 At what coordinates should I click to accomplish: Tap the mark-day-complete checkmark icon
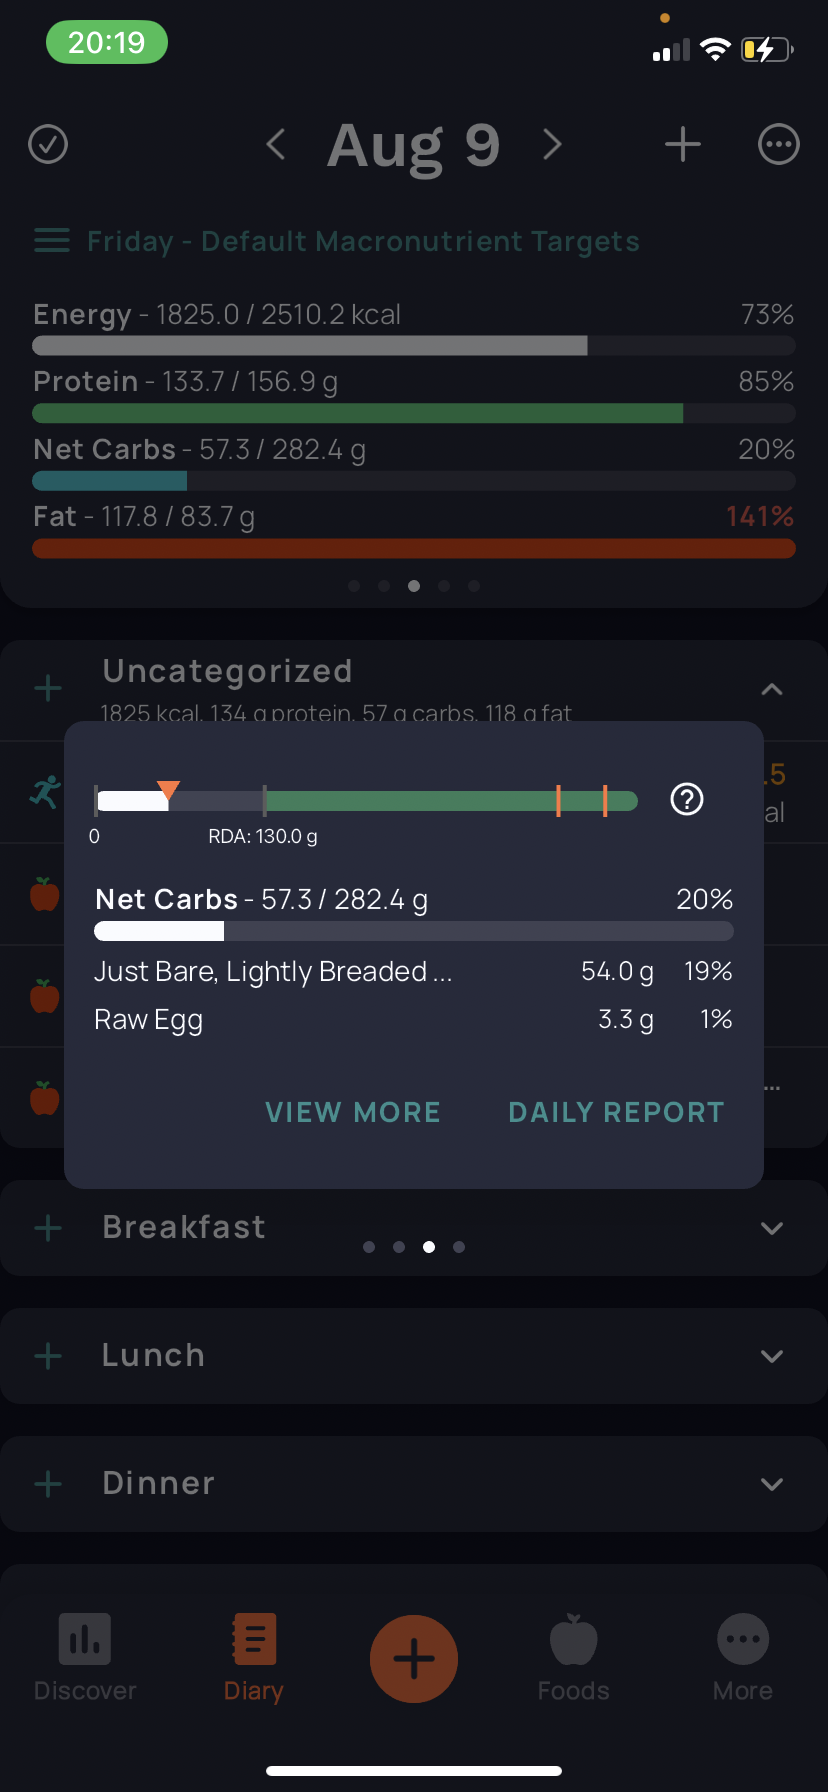click(x=48, y=144)
